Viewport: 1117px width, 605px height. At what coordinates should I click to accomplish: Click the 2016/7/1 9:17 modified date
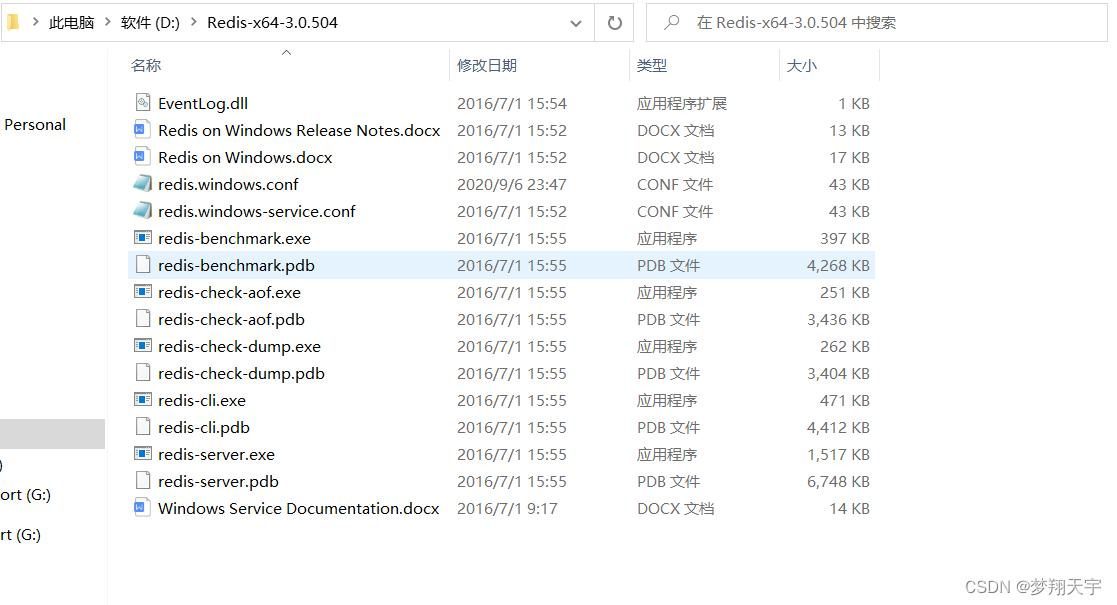pos(507,509)
